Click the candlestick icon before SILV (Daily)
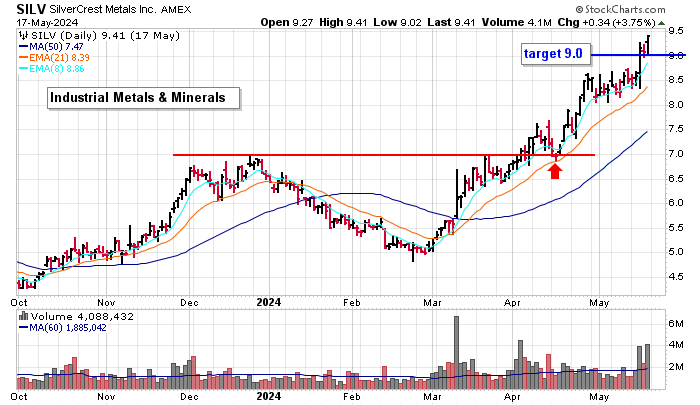This screenshot has width=700, height=405. pyautogui.click(x=23, y=36)
